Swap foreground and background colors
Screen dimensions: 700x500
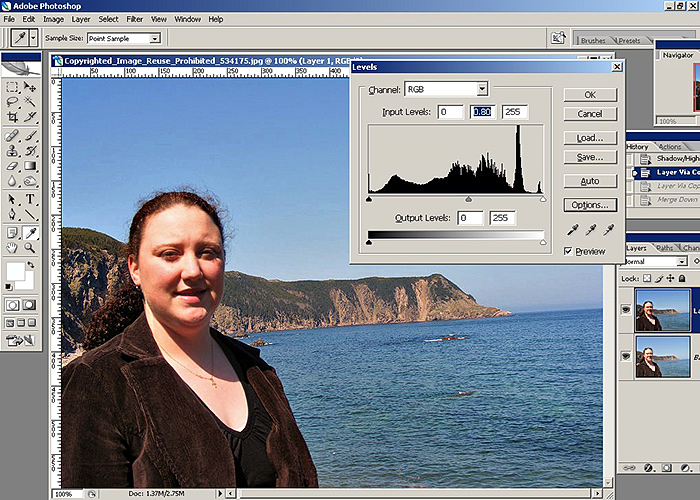[30, 265]
